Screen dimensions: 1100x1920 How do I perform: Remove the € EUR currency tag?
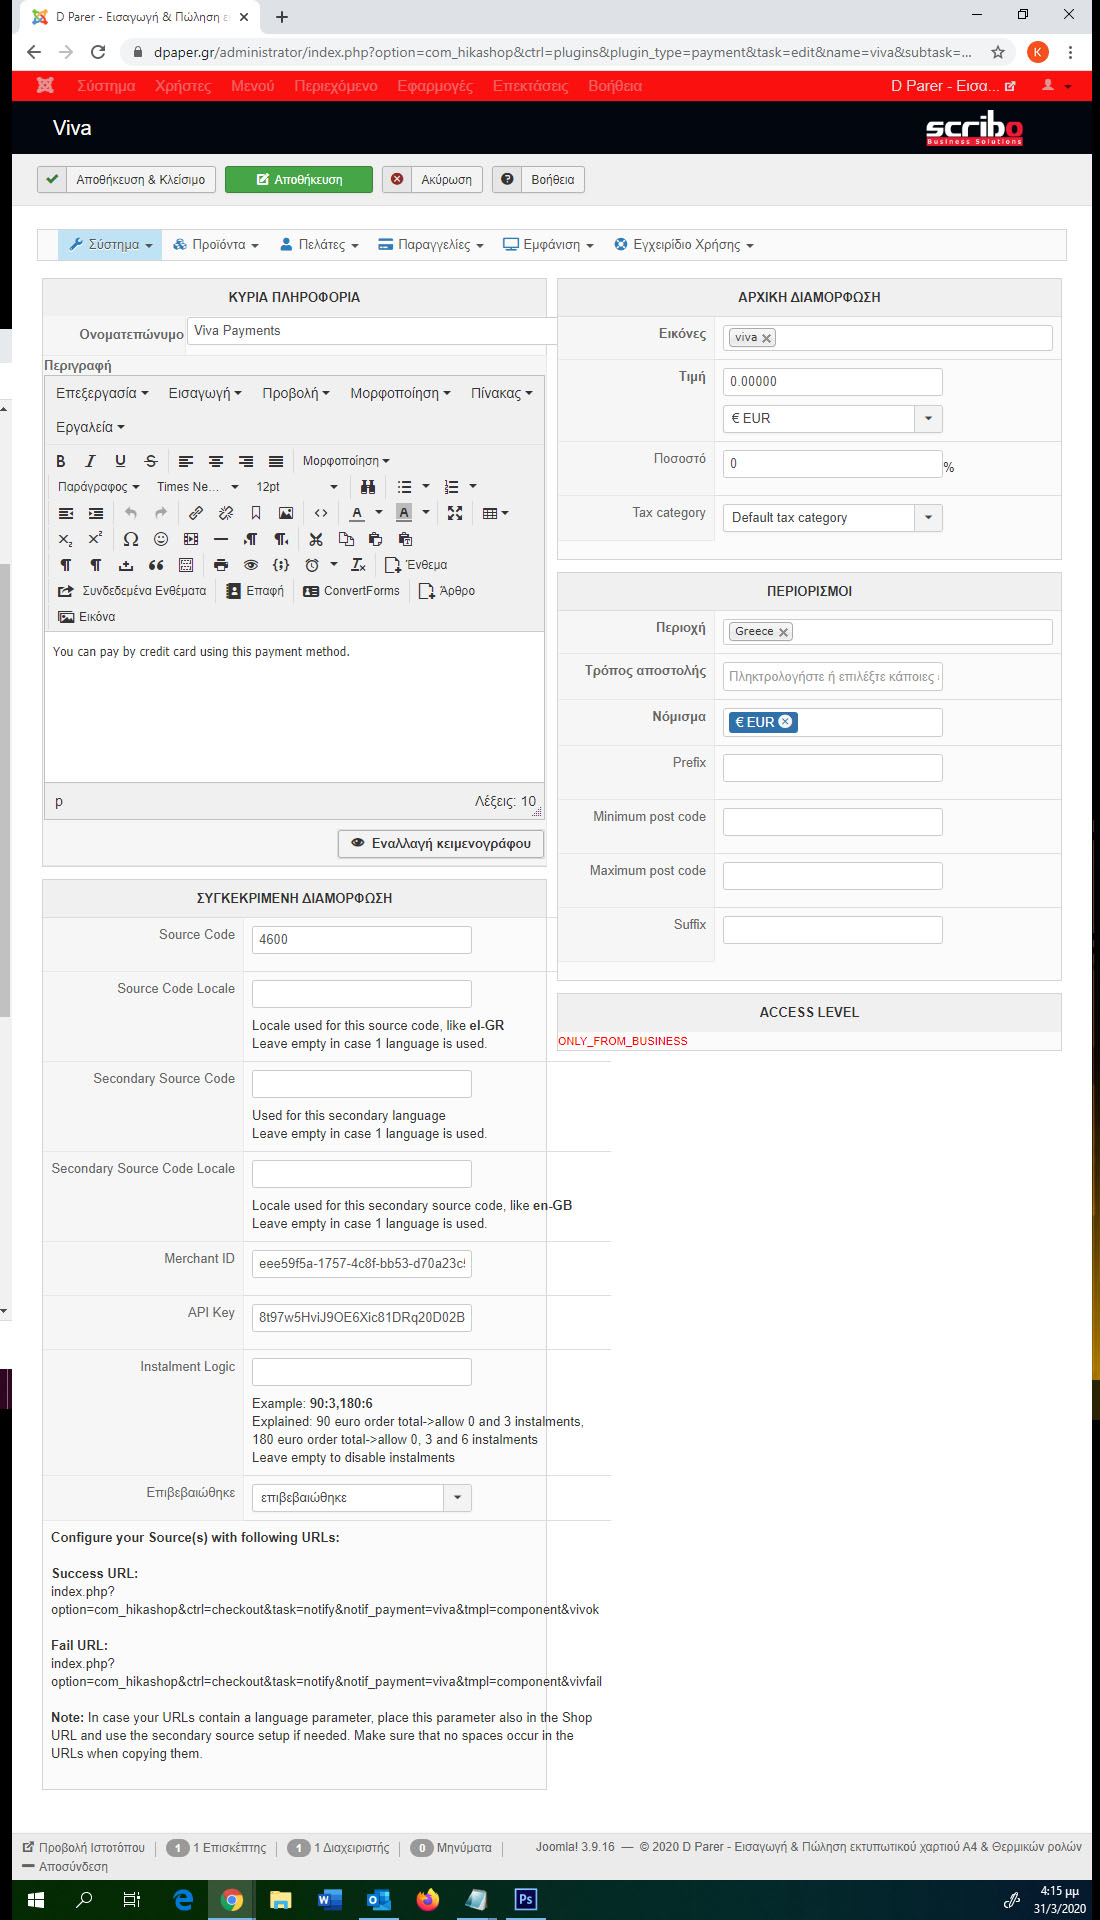785,722
